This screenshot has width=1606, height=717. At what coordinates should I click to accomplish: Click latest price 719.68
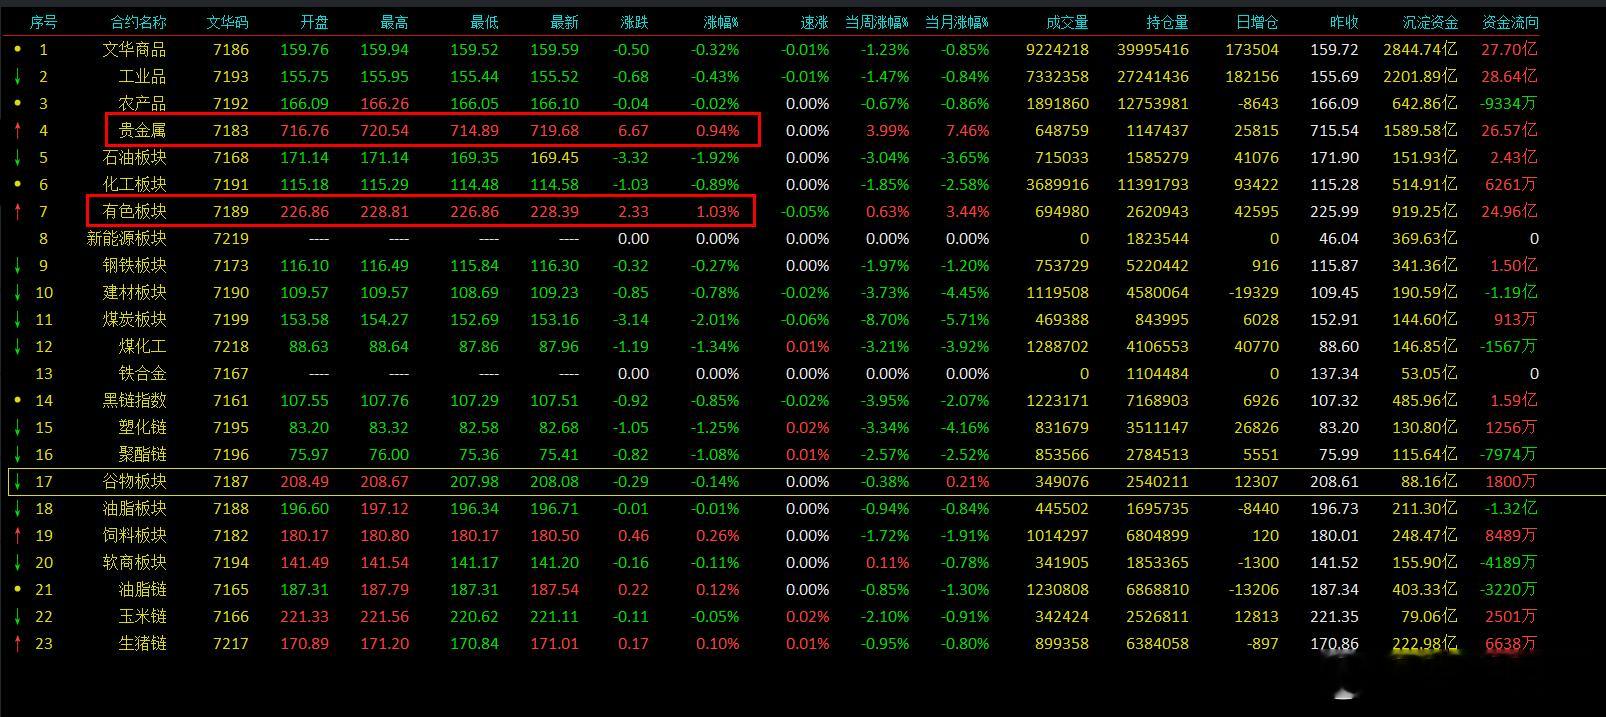pos(554,130)
